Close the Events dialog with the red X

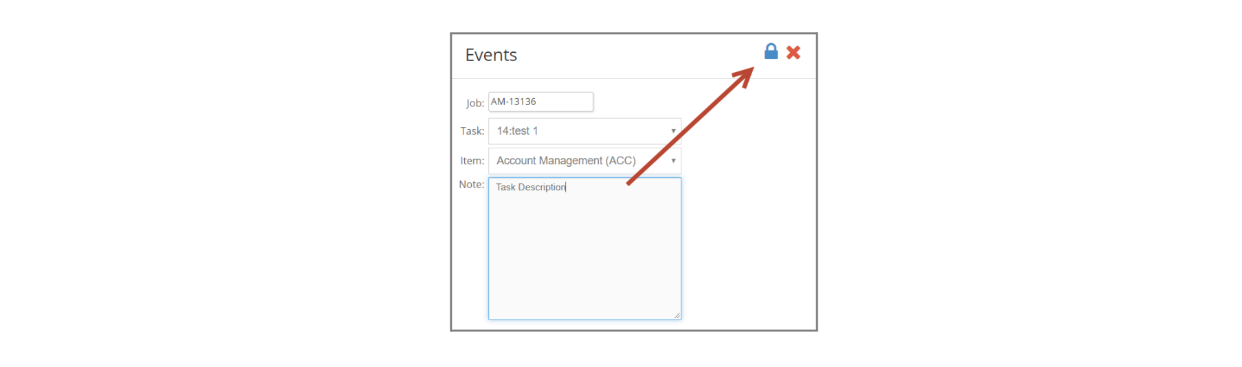tap(793, 52)
